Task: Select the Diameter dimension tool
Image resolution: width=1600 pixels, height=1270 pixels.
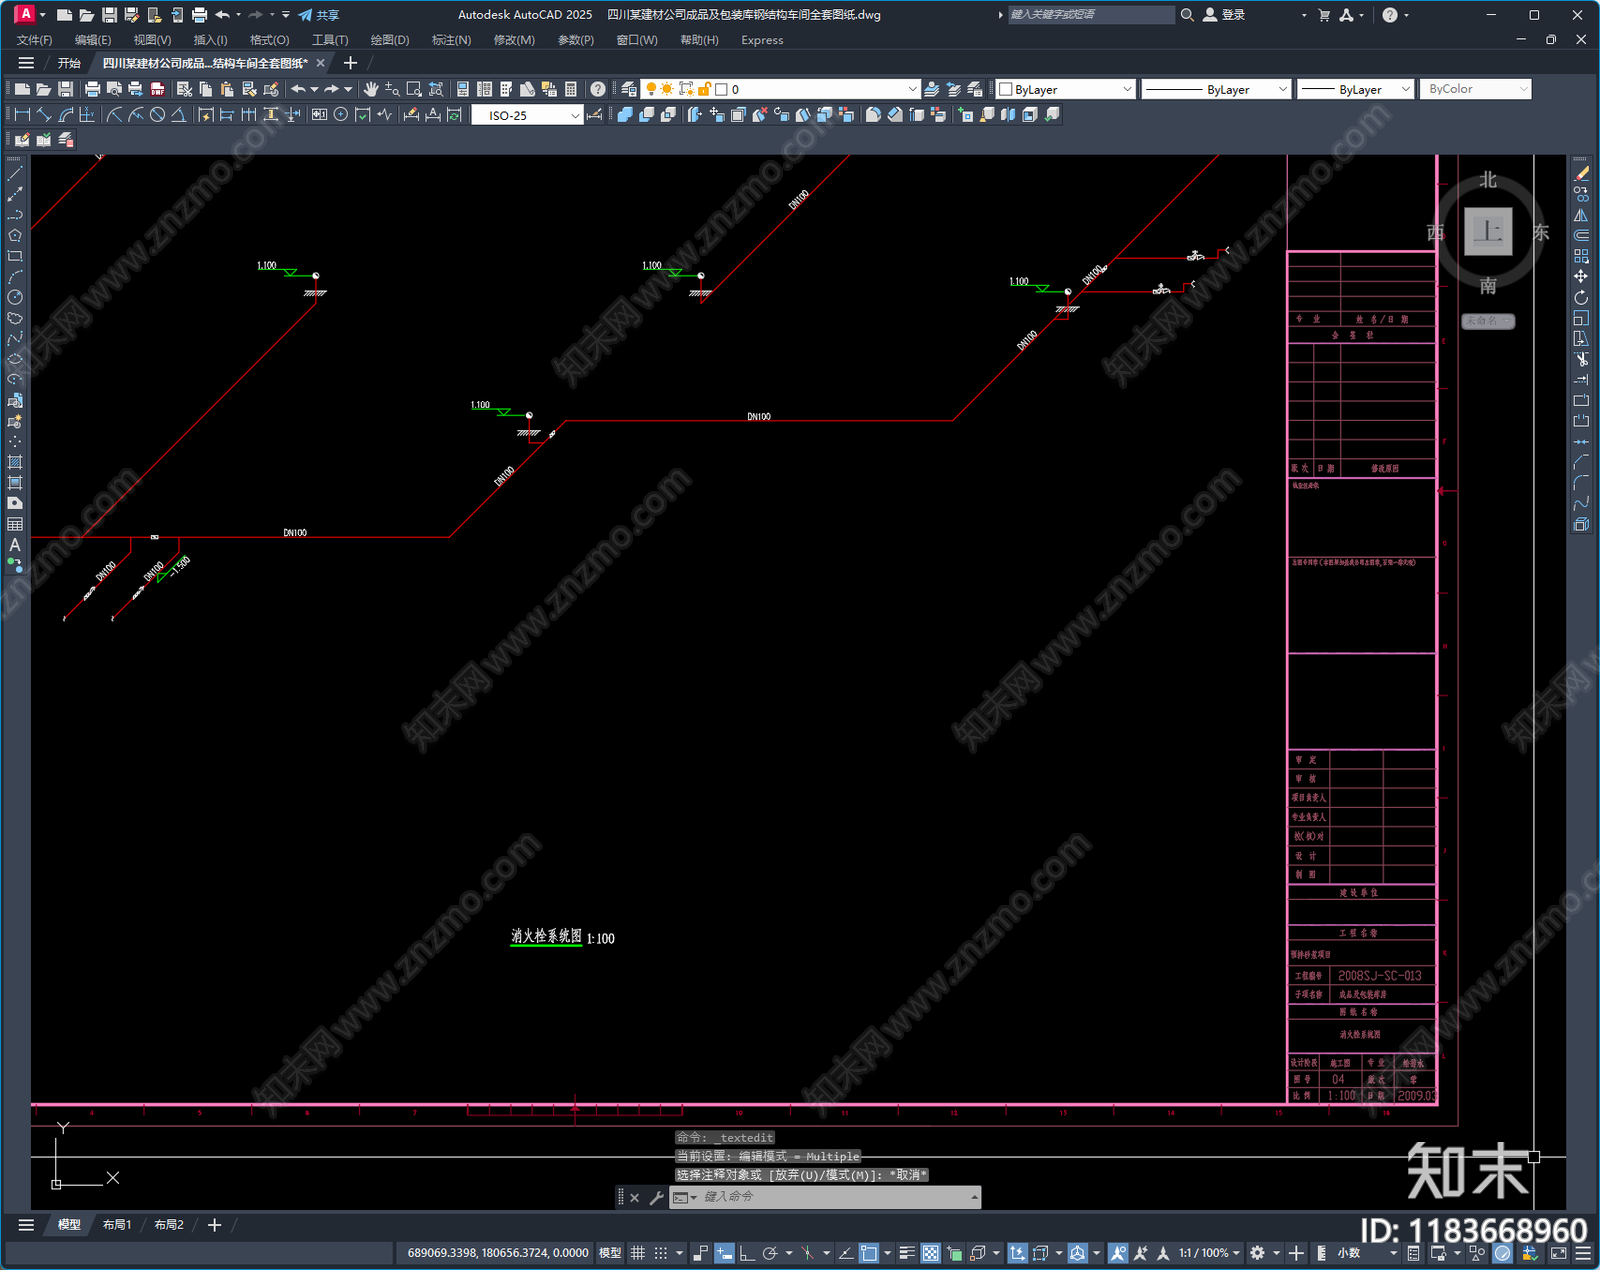Action: coord(157,115)
